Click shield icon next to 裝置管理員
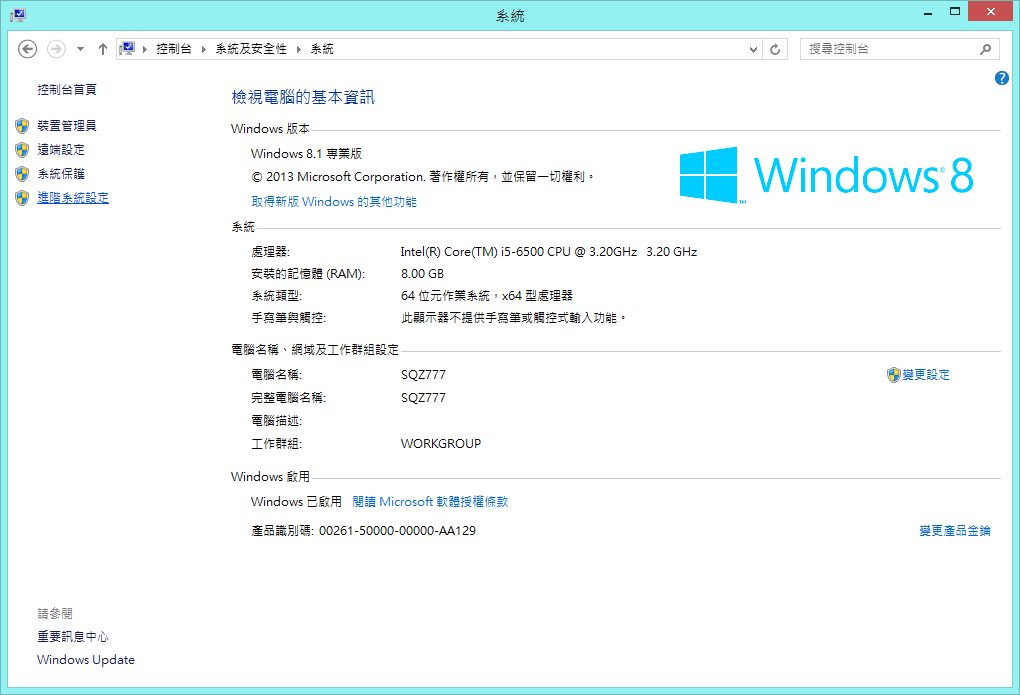The image size is (1020, 695). 22,126
